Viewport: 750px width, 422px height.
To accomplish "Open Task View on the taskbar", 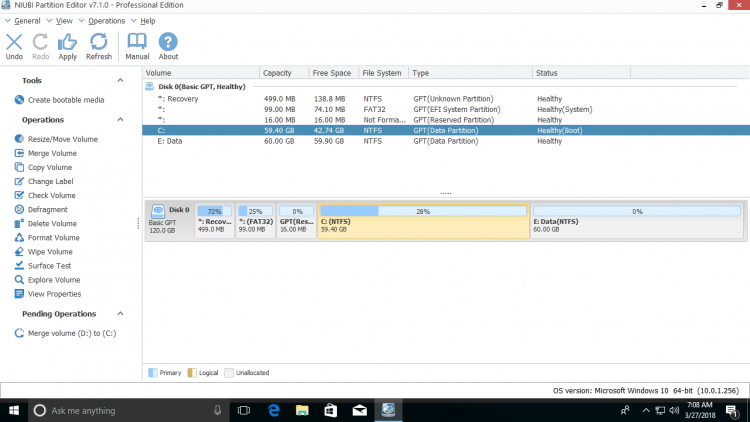I will click(x=244, y=411).
